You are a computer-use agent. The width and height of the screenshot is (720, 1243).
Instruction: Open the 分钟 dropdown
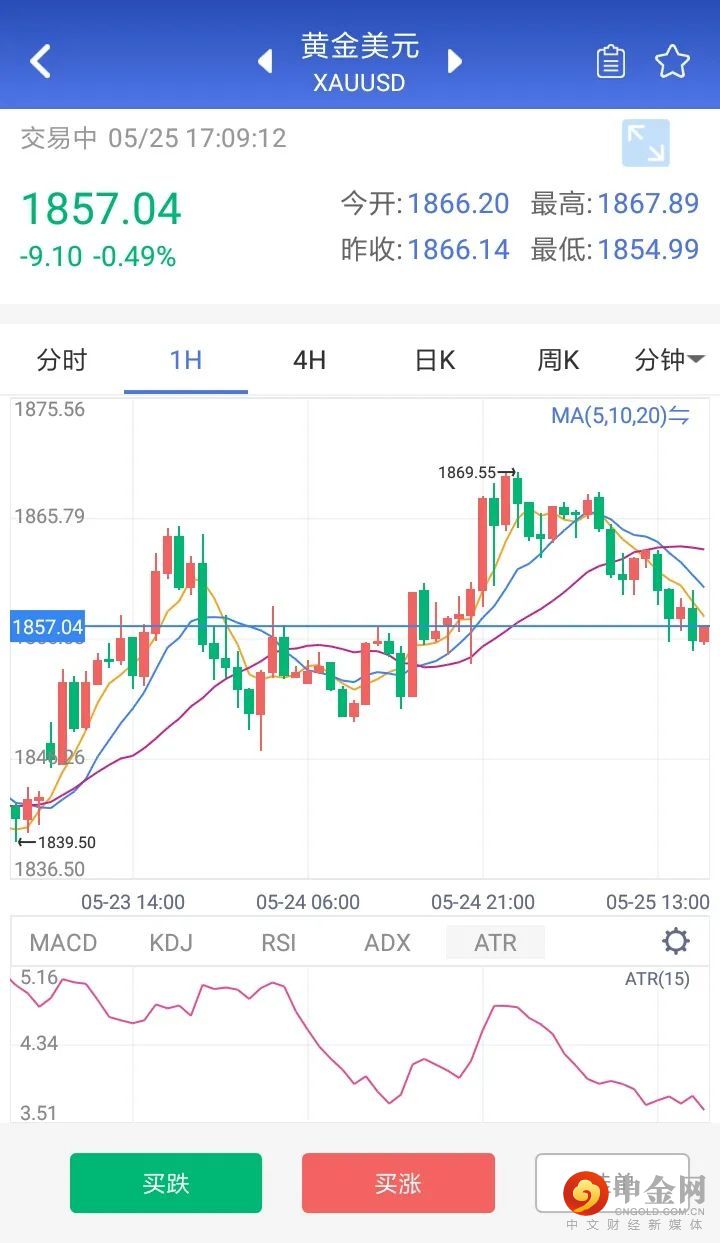670,360
